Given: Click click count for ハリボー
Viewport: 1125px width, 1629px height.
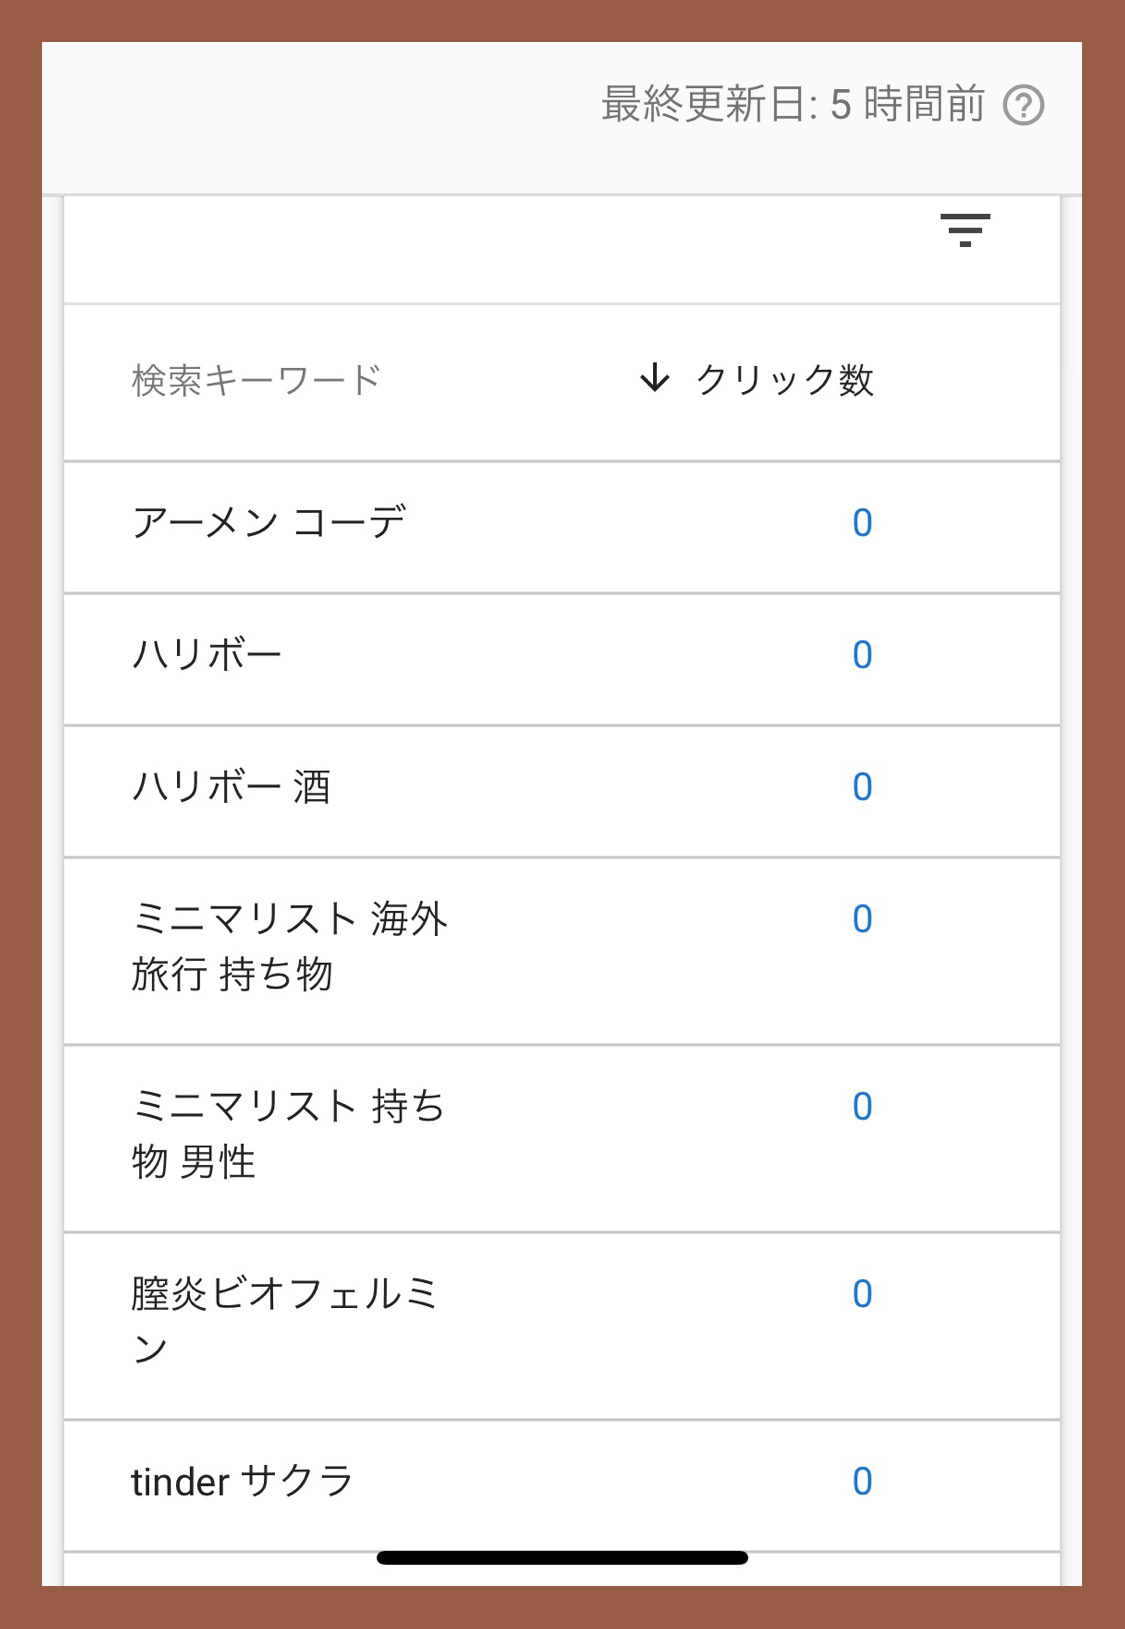Looking at the screenshot, I should point(862,655).
